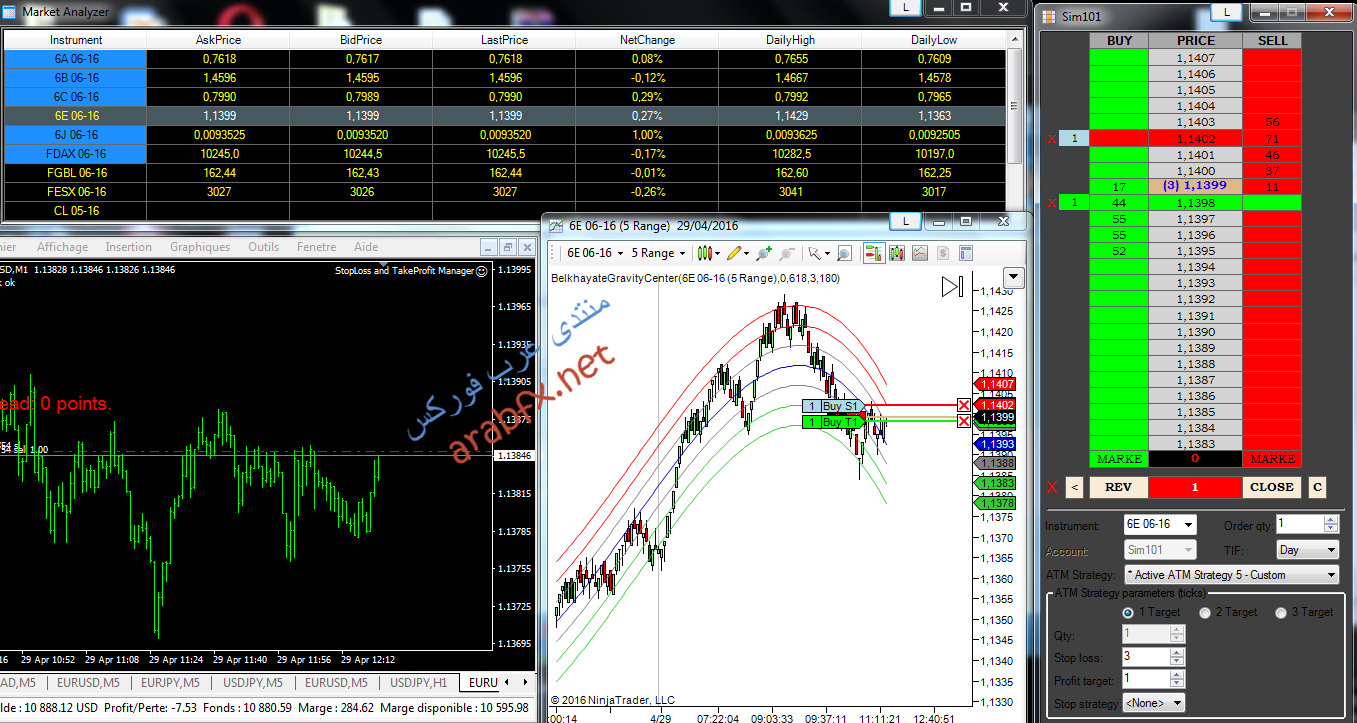The image size is (1357, 723).
Task: Click the L link button in chart window
Action: pos(906,221)
